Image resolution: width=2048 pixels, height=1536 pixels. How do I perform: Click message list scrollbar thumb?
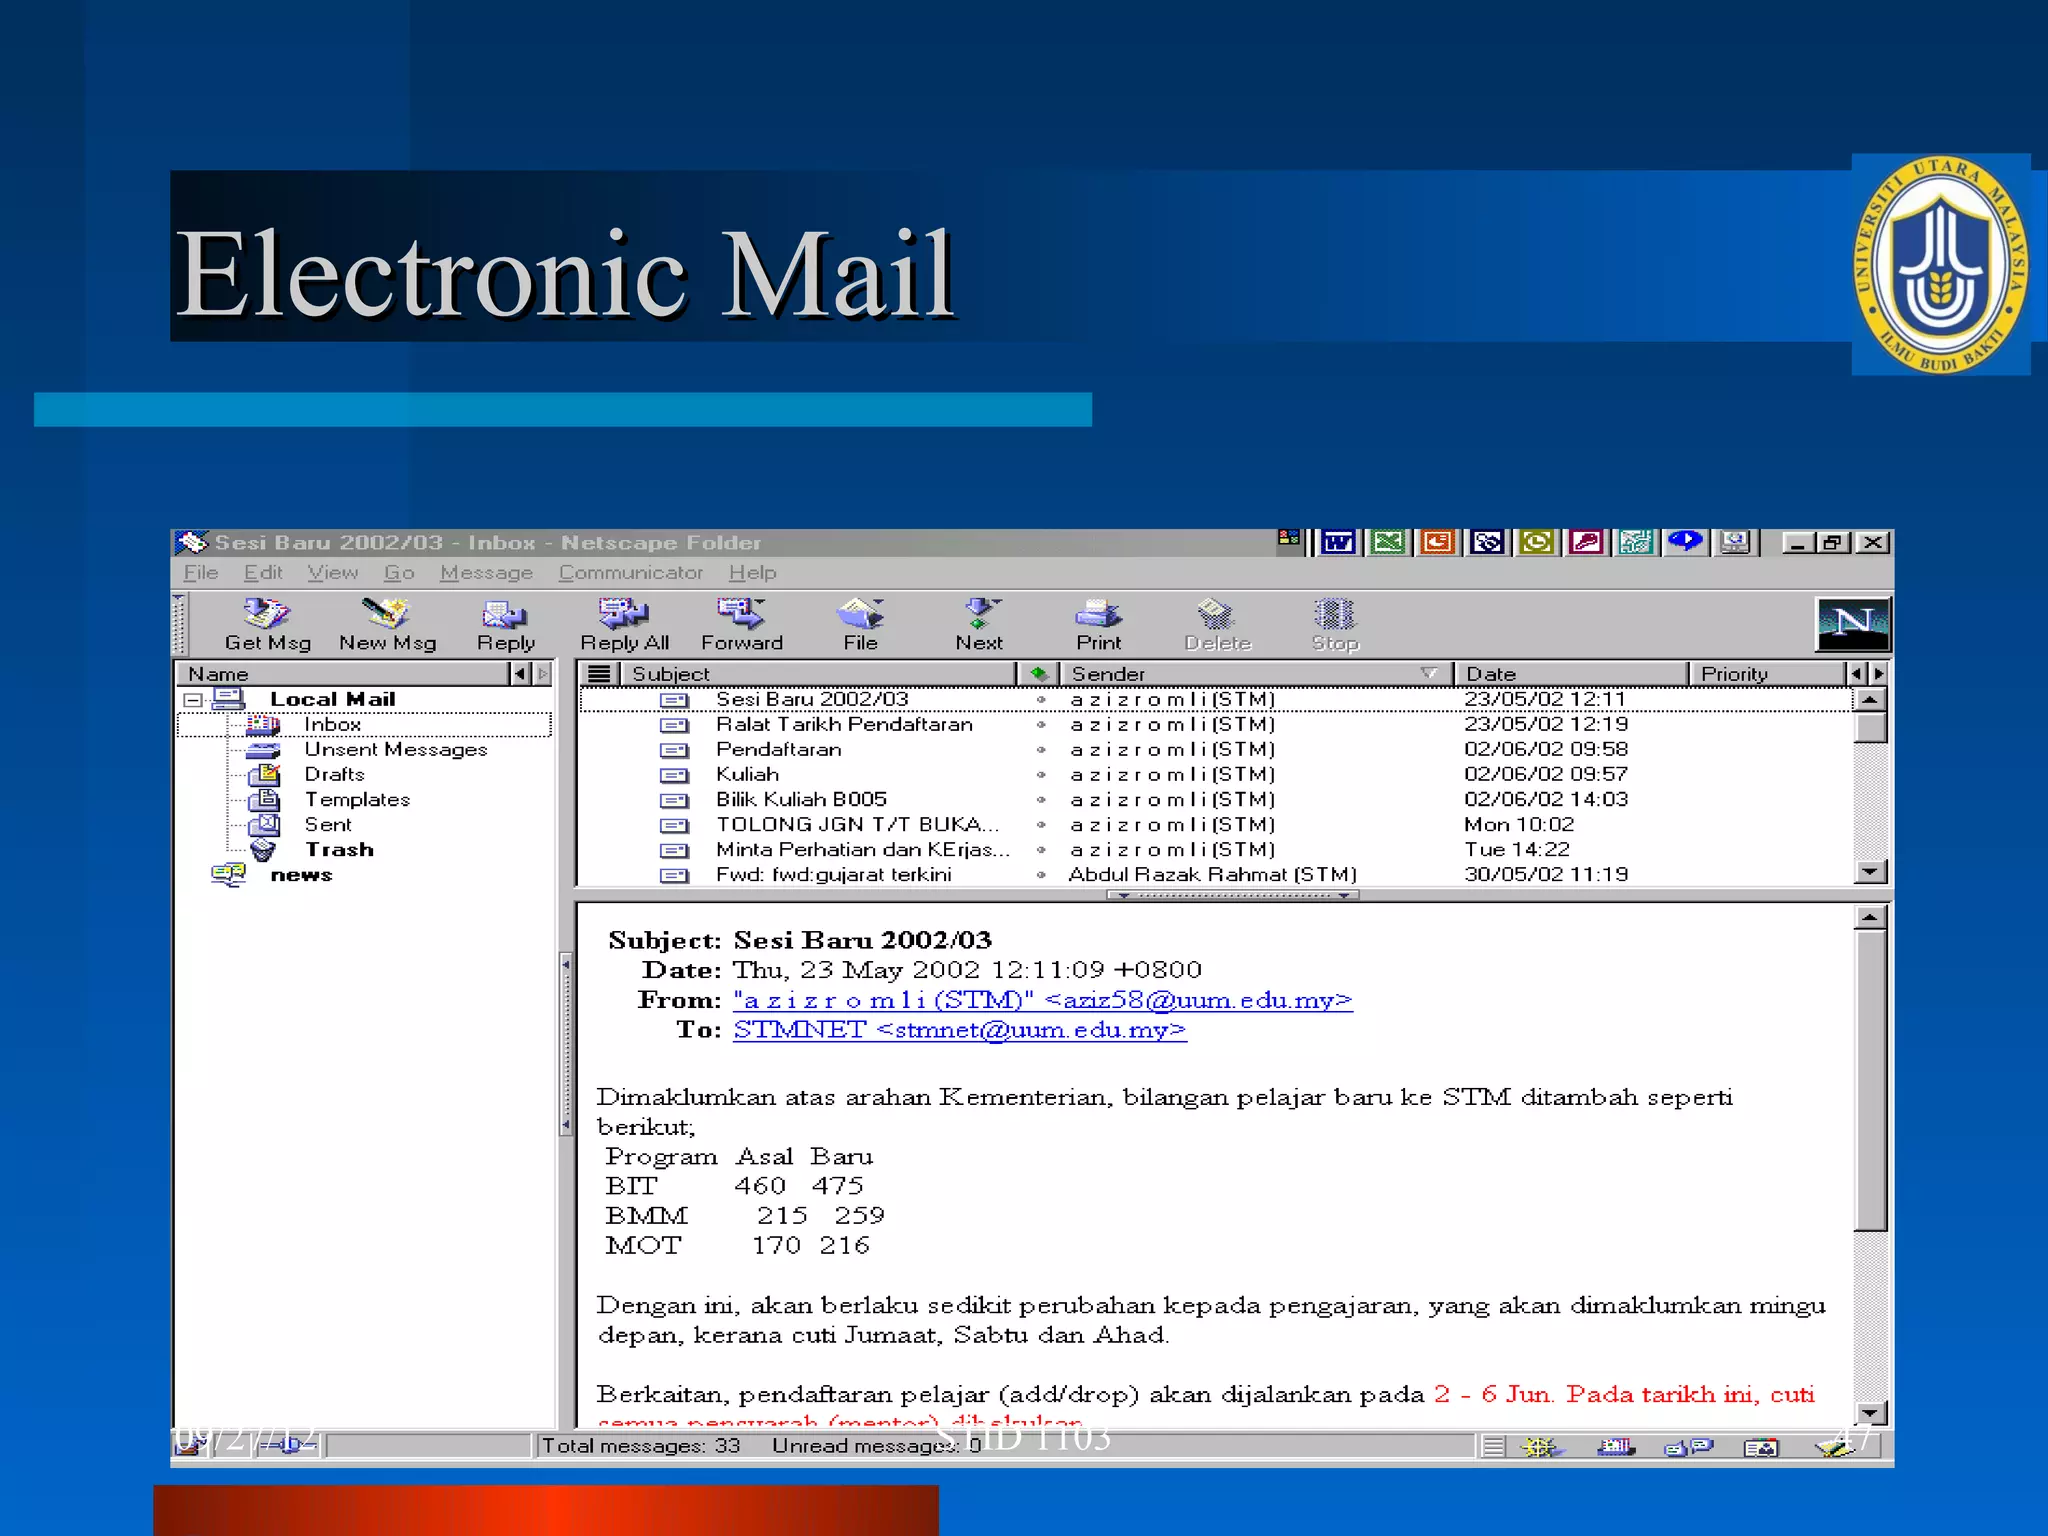[1870, 727]
